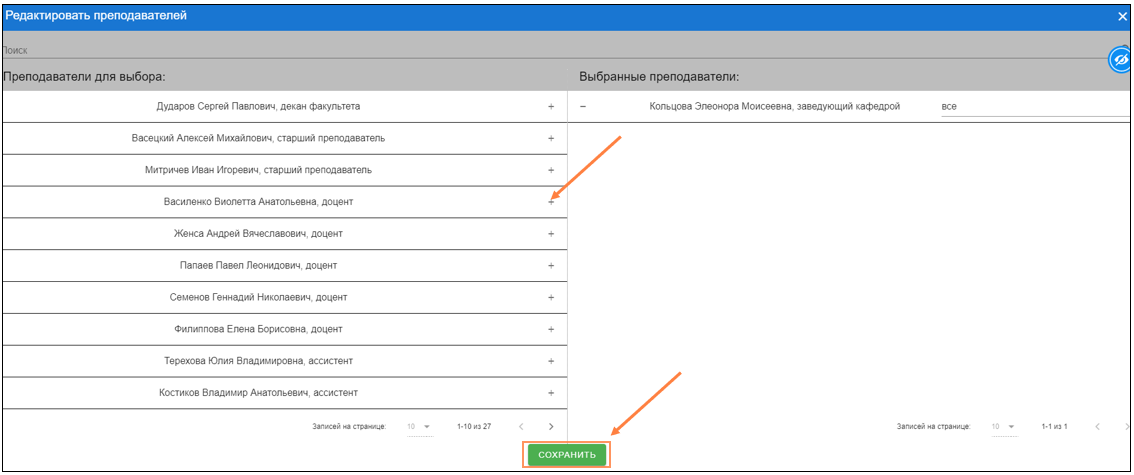
Task: Add Терехова Юлия Владимировна with plus icon
Action: (550, 361)
